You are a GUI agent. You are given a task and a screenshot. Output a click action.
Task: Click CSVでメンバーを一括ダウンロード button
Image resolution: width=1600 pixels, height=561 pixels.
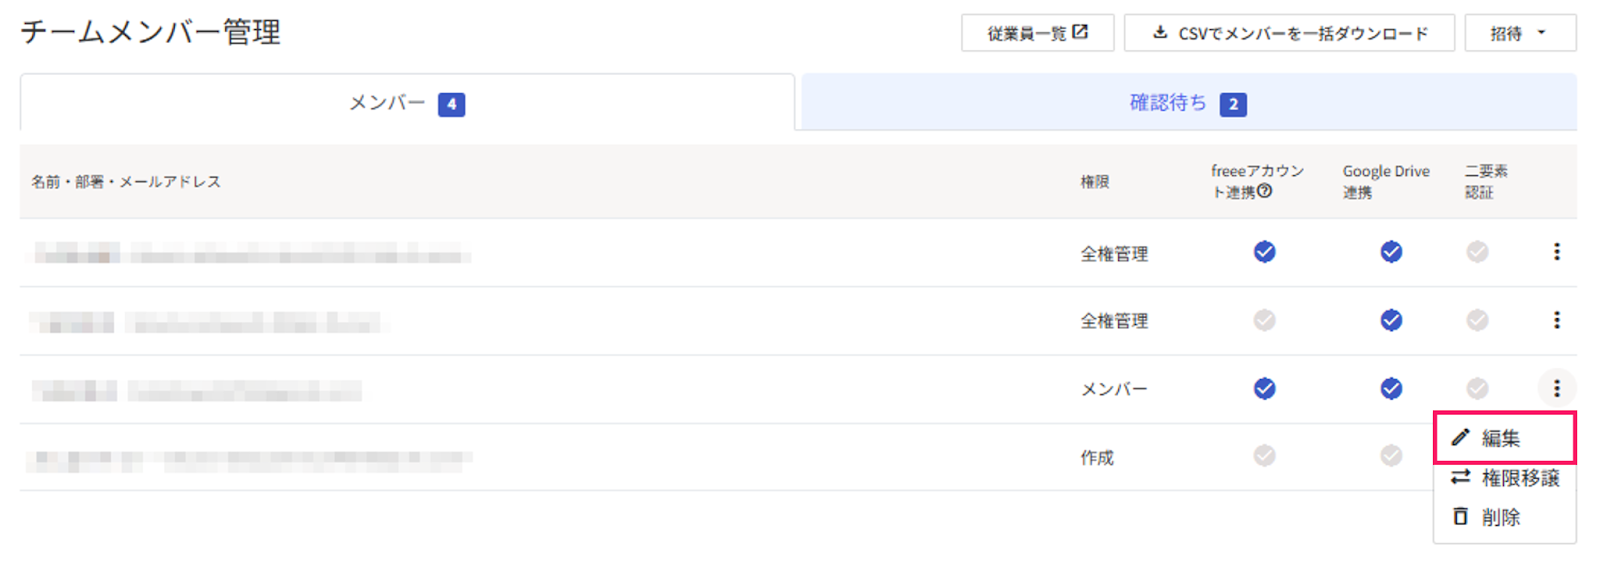(x=1289, y=33)
